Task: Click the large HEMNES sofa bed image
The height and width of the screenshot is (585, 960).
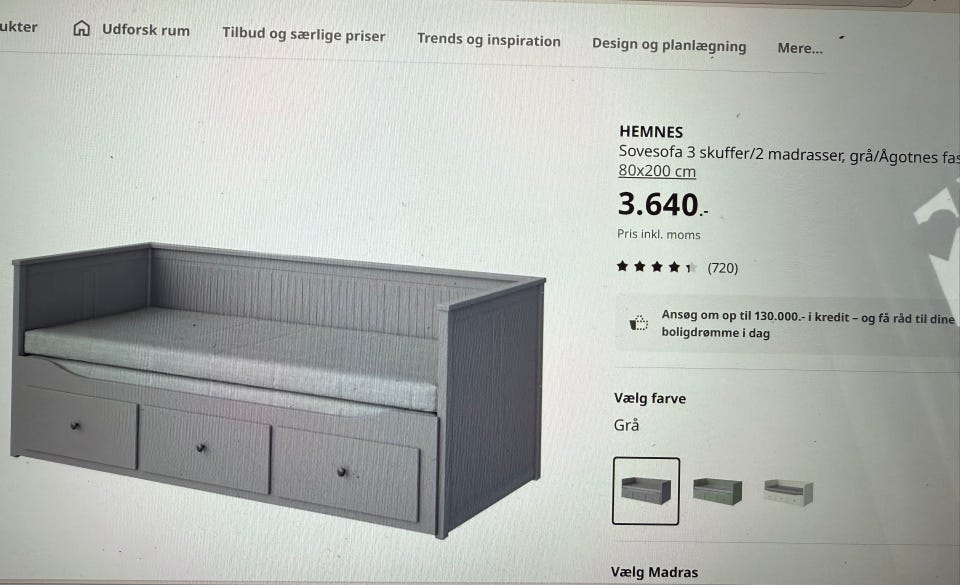Action: [x=279, y=390]
